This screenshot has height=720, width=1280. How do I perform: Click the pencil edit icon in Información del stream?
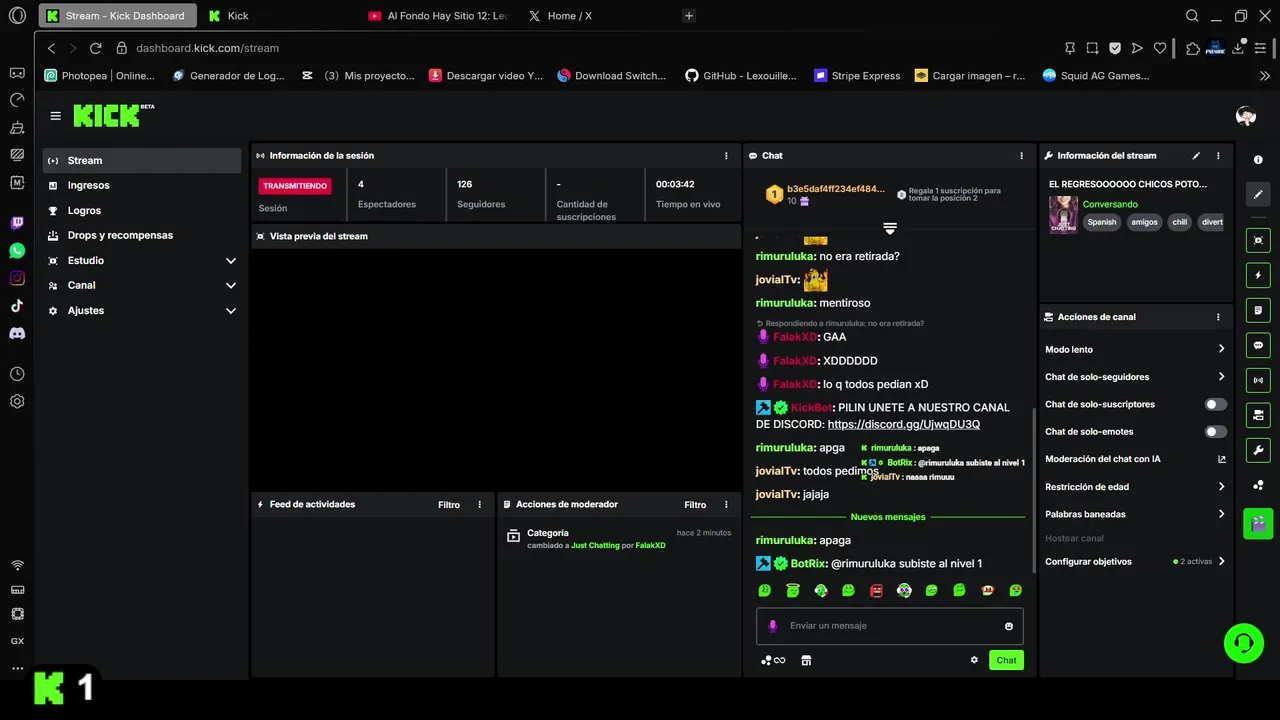(1196, 156)
